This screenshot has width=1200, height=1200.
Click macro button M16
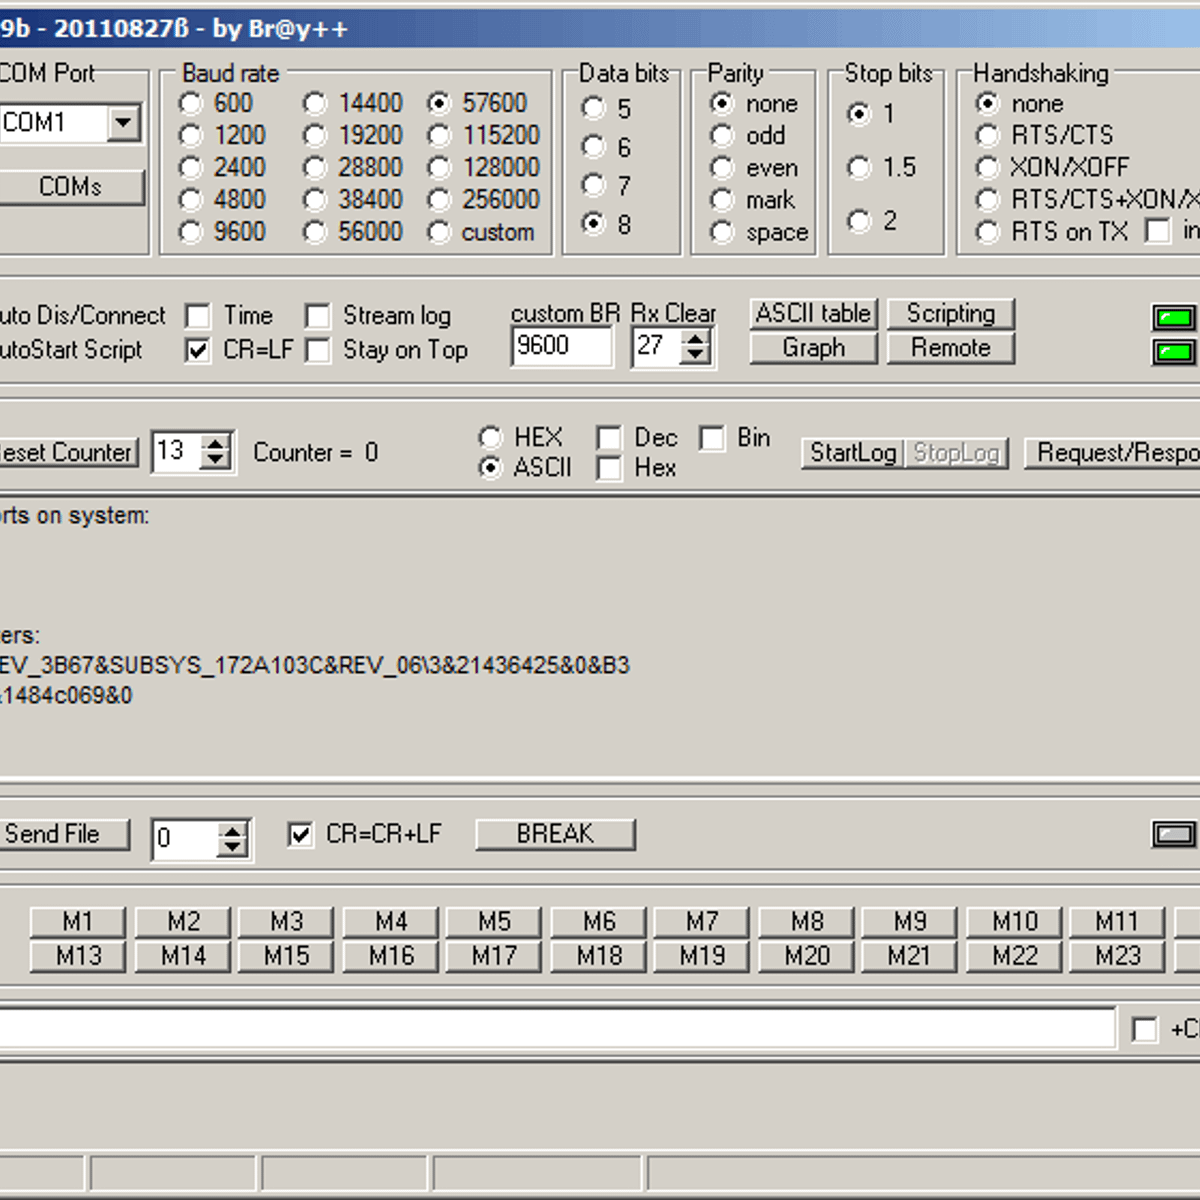point(391,956)
